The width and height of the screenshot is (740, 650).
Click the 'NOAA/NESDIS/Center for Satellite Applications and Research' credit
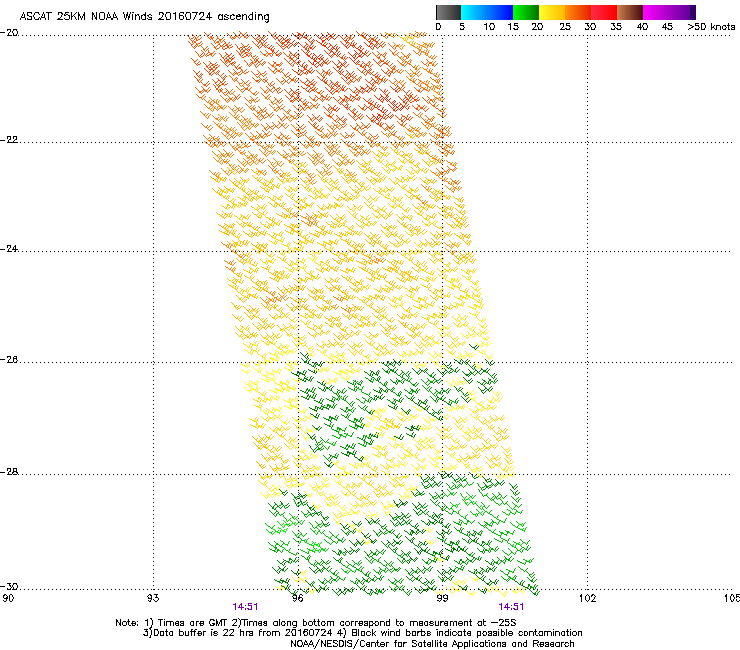432,644
